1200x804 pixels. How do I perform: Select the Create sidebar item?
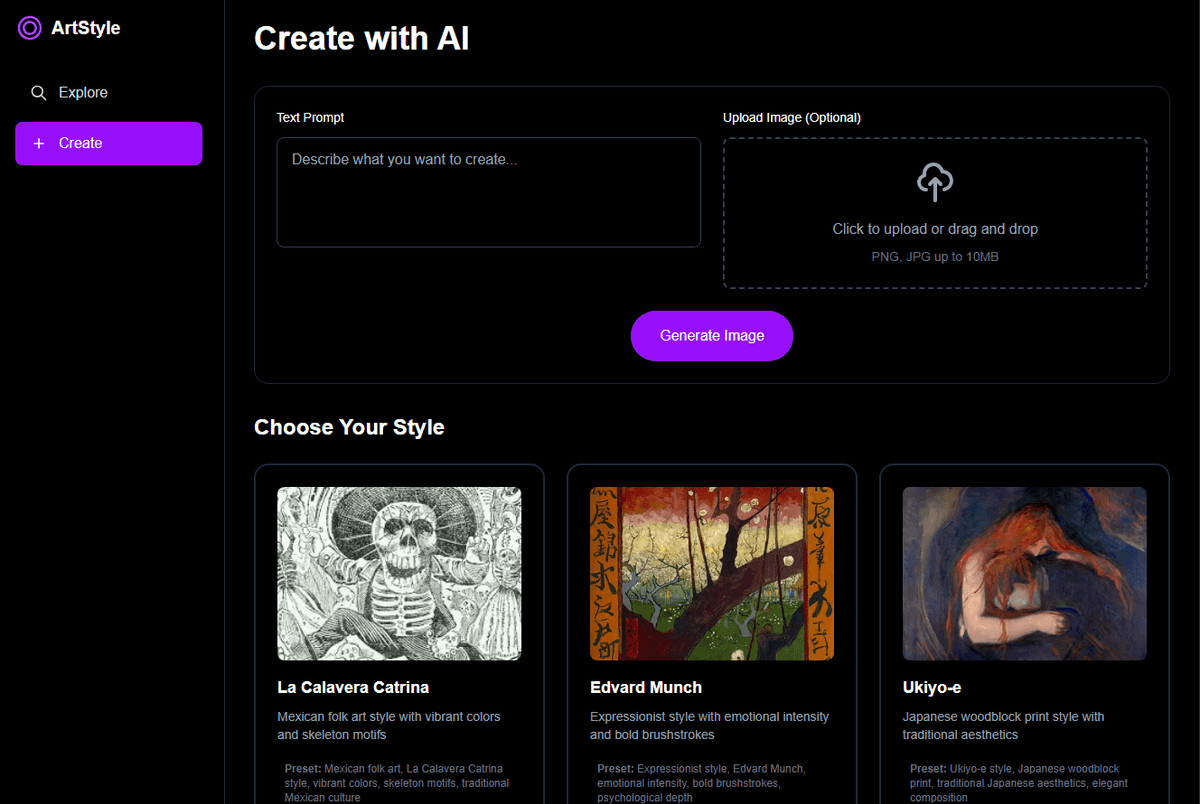(108, 144)
